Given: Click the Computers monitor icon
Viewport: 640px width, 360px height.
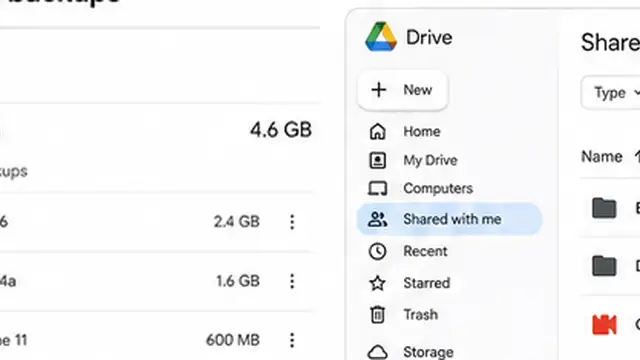Looking at the screenshot, I should [x=378, y=189].
